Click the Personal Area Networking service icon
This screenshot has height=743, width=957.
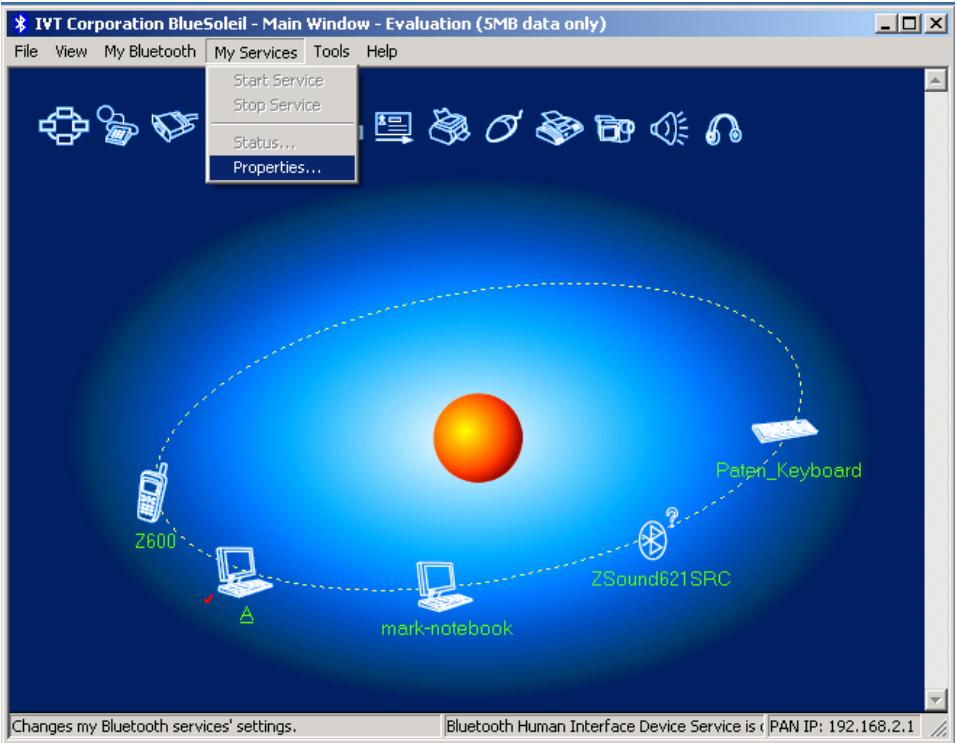point(63,126)
